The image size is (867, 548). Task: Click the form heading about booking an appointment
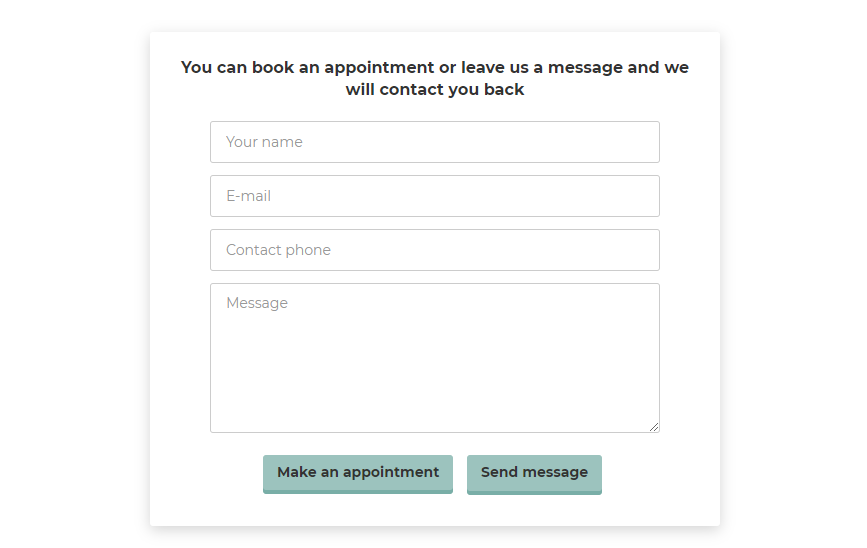tap(435, 78)
